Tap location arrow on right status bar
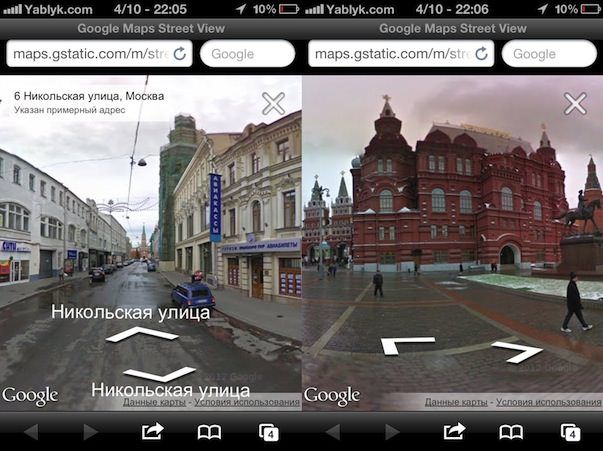The height and width of the screenshot is (451, 603). [543, 9]
